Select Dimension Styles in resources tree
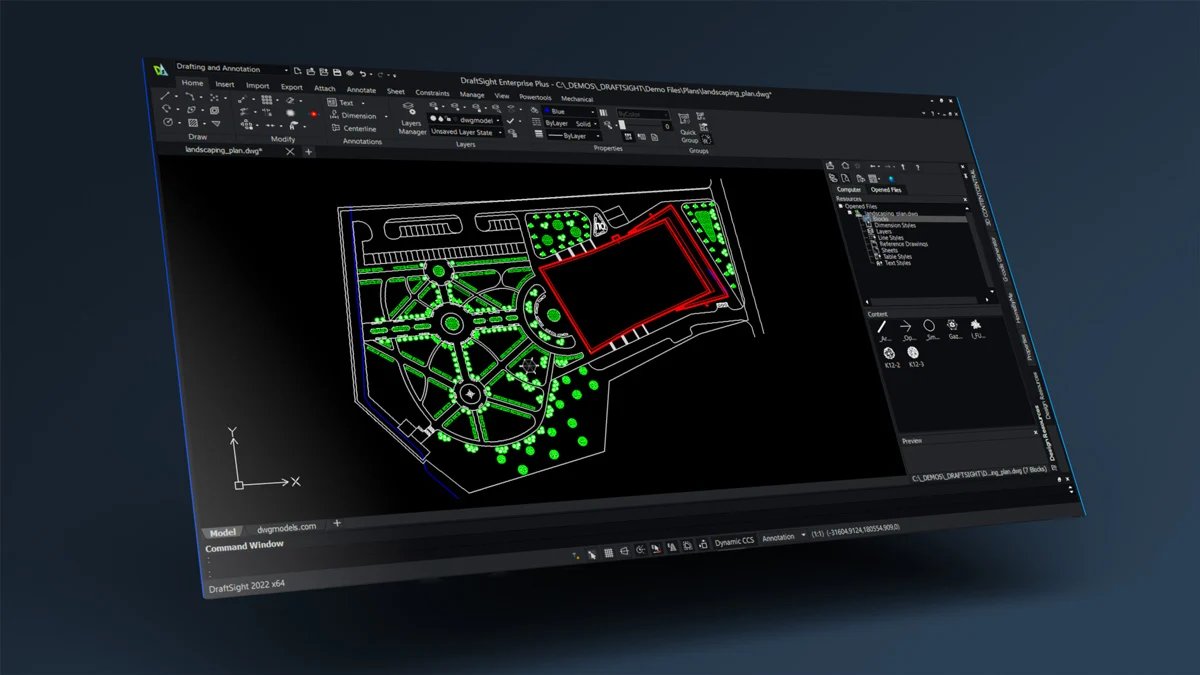1200x675 pixels. pyautogui.click(x=893, y=225)
